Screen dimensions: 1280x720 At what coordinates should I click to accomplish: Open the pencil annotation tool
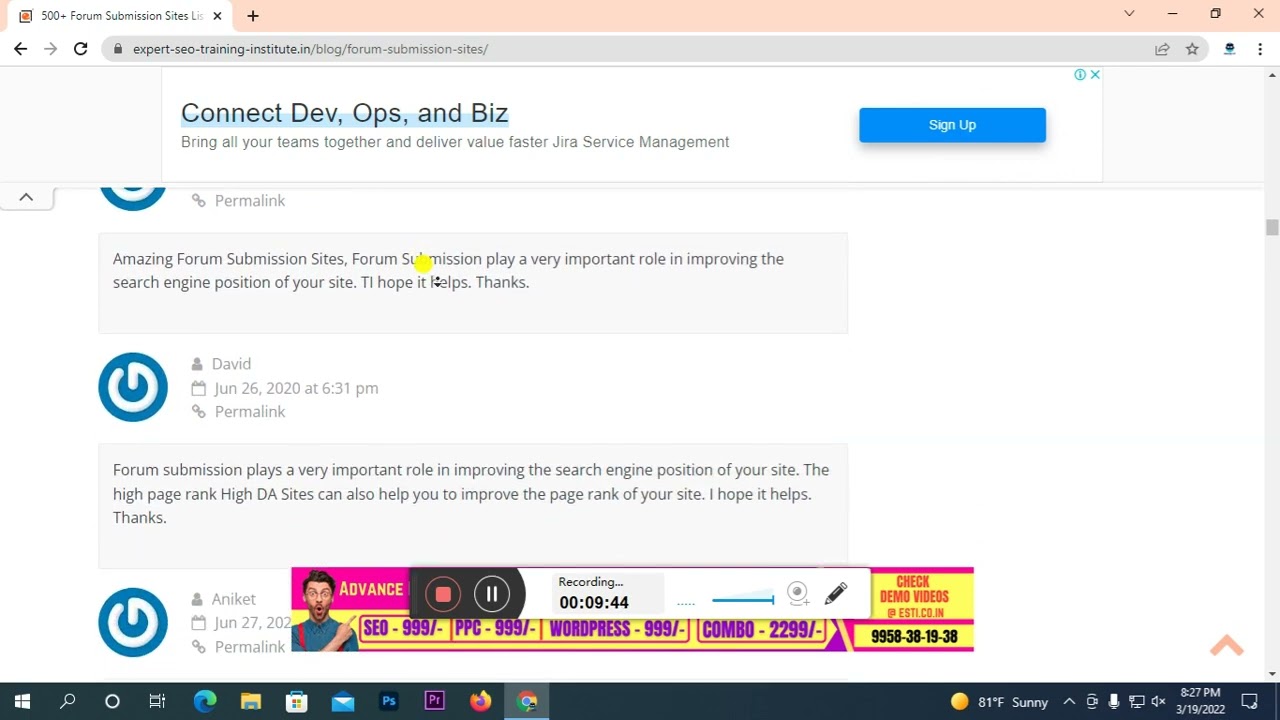coord(836,594)
